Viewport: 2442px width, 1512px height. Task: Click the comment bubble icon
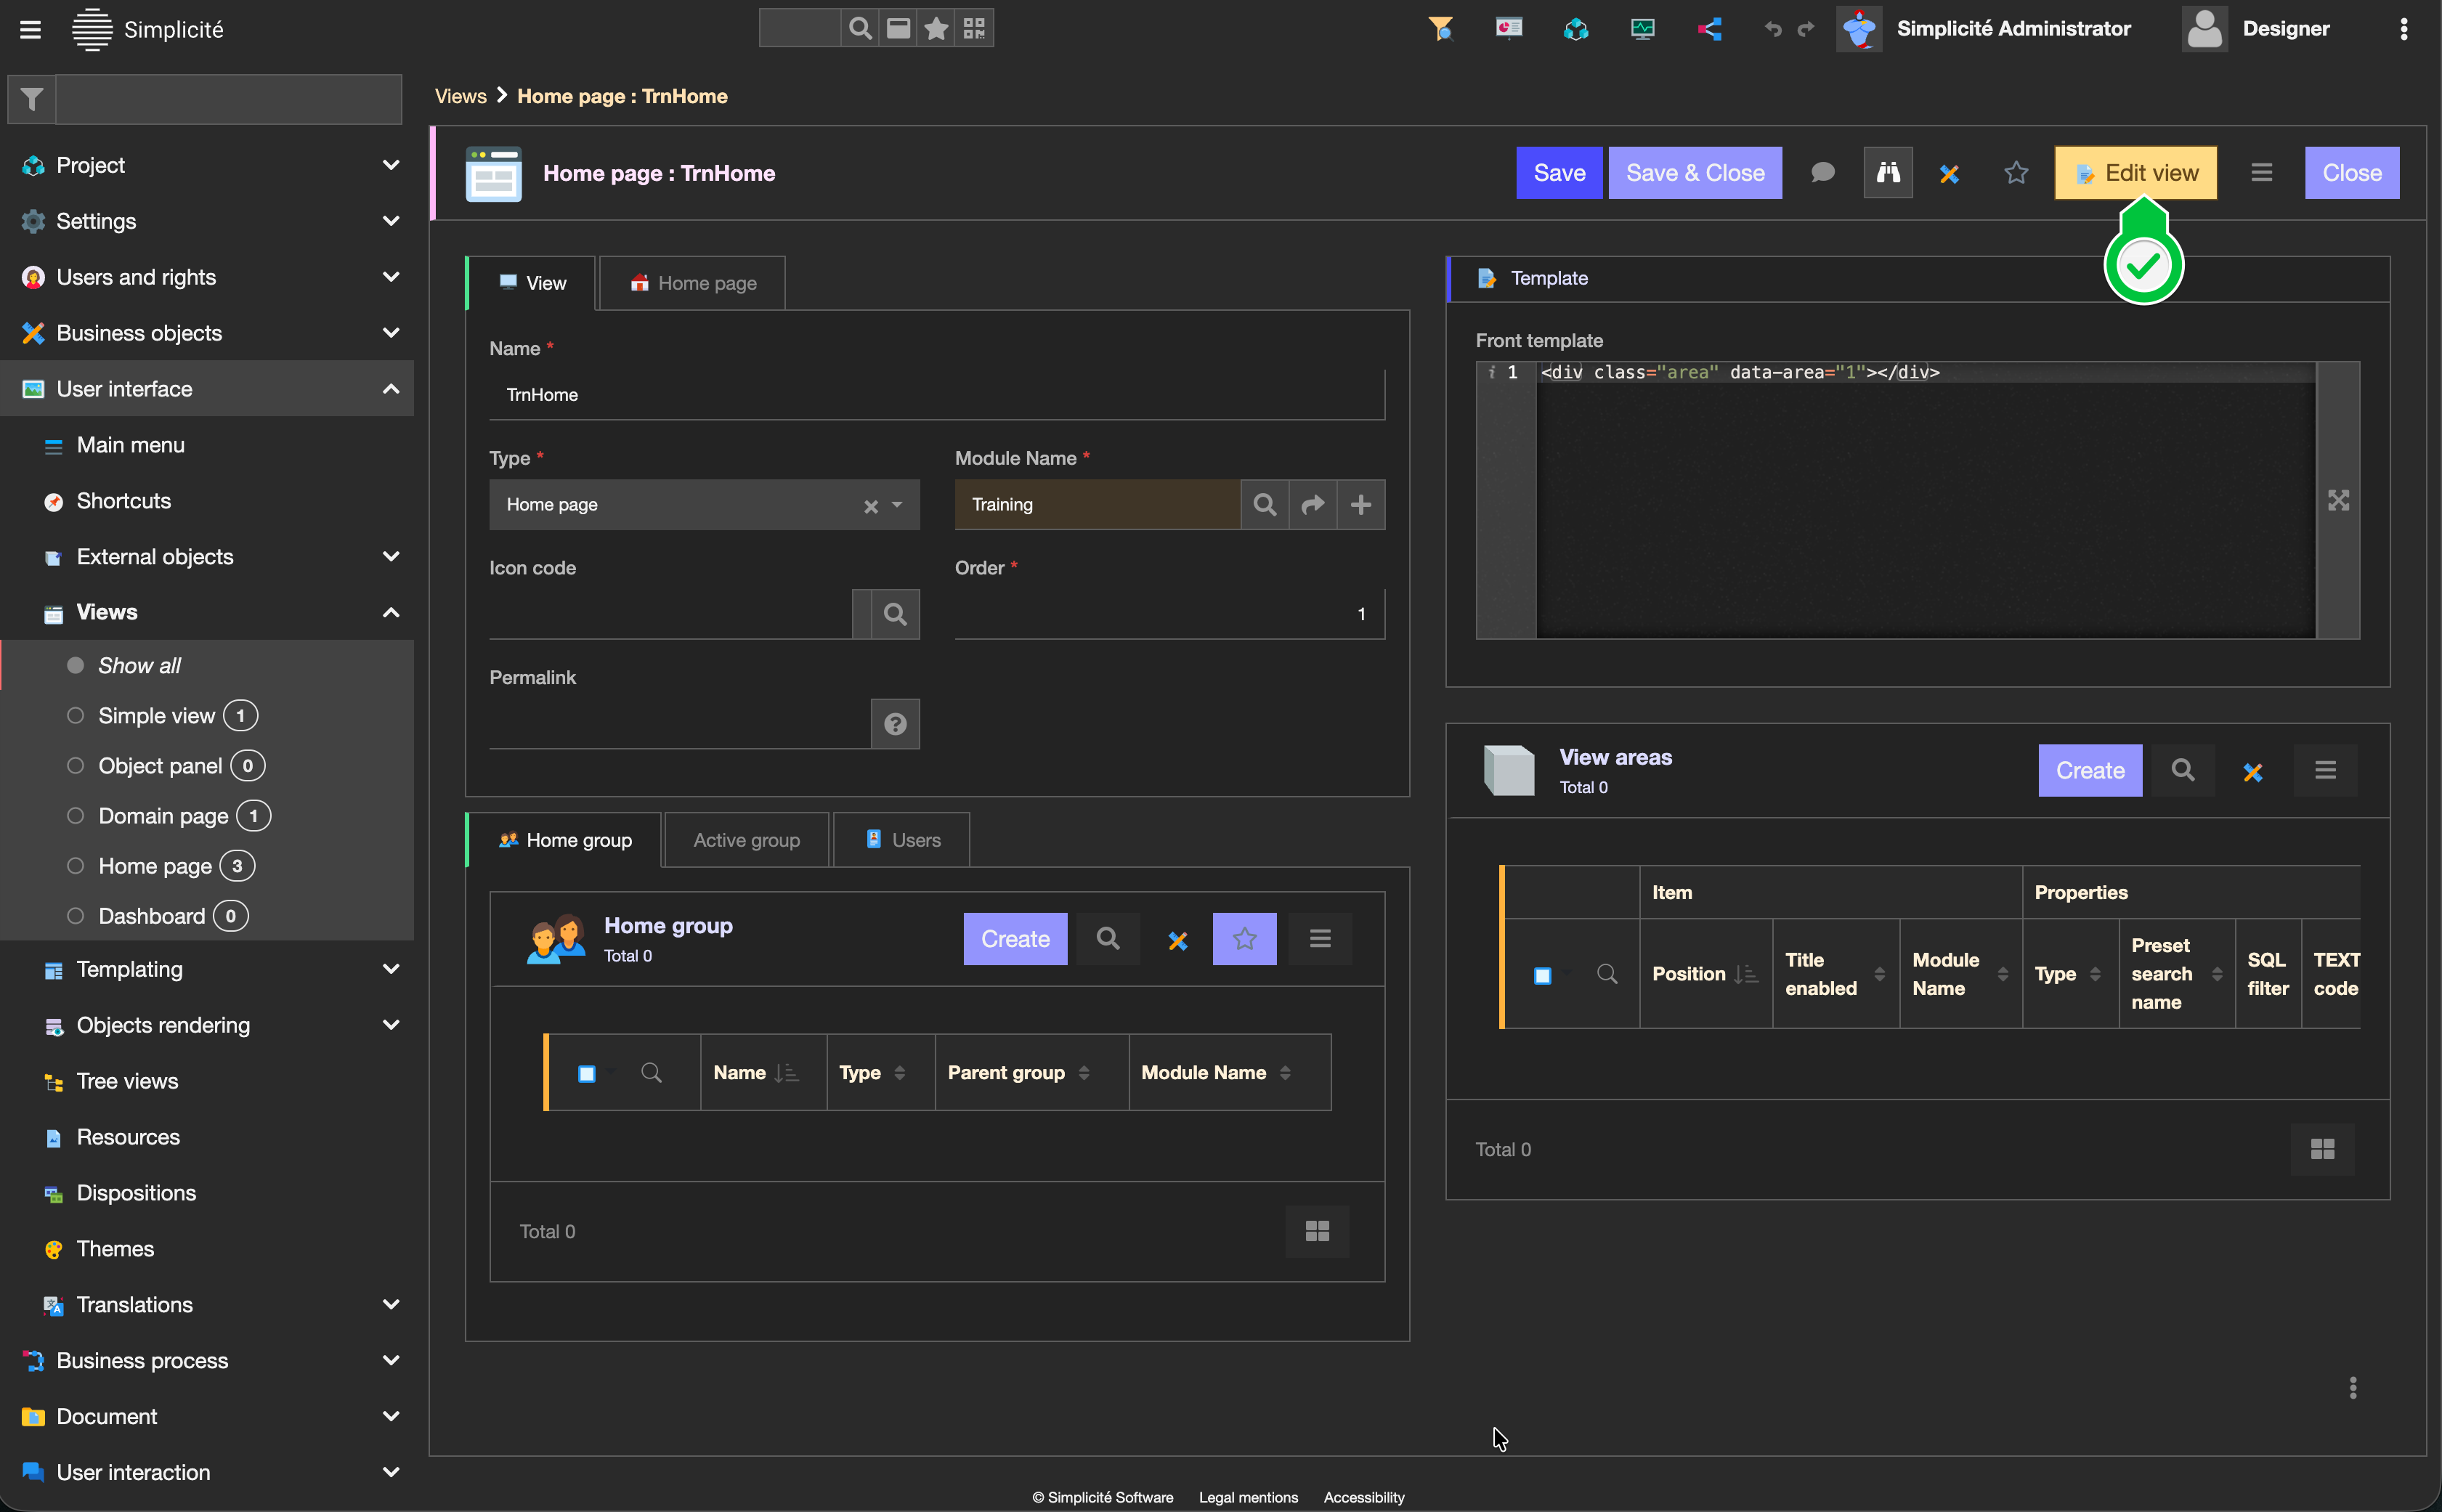tap(1822, 173)
